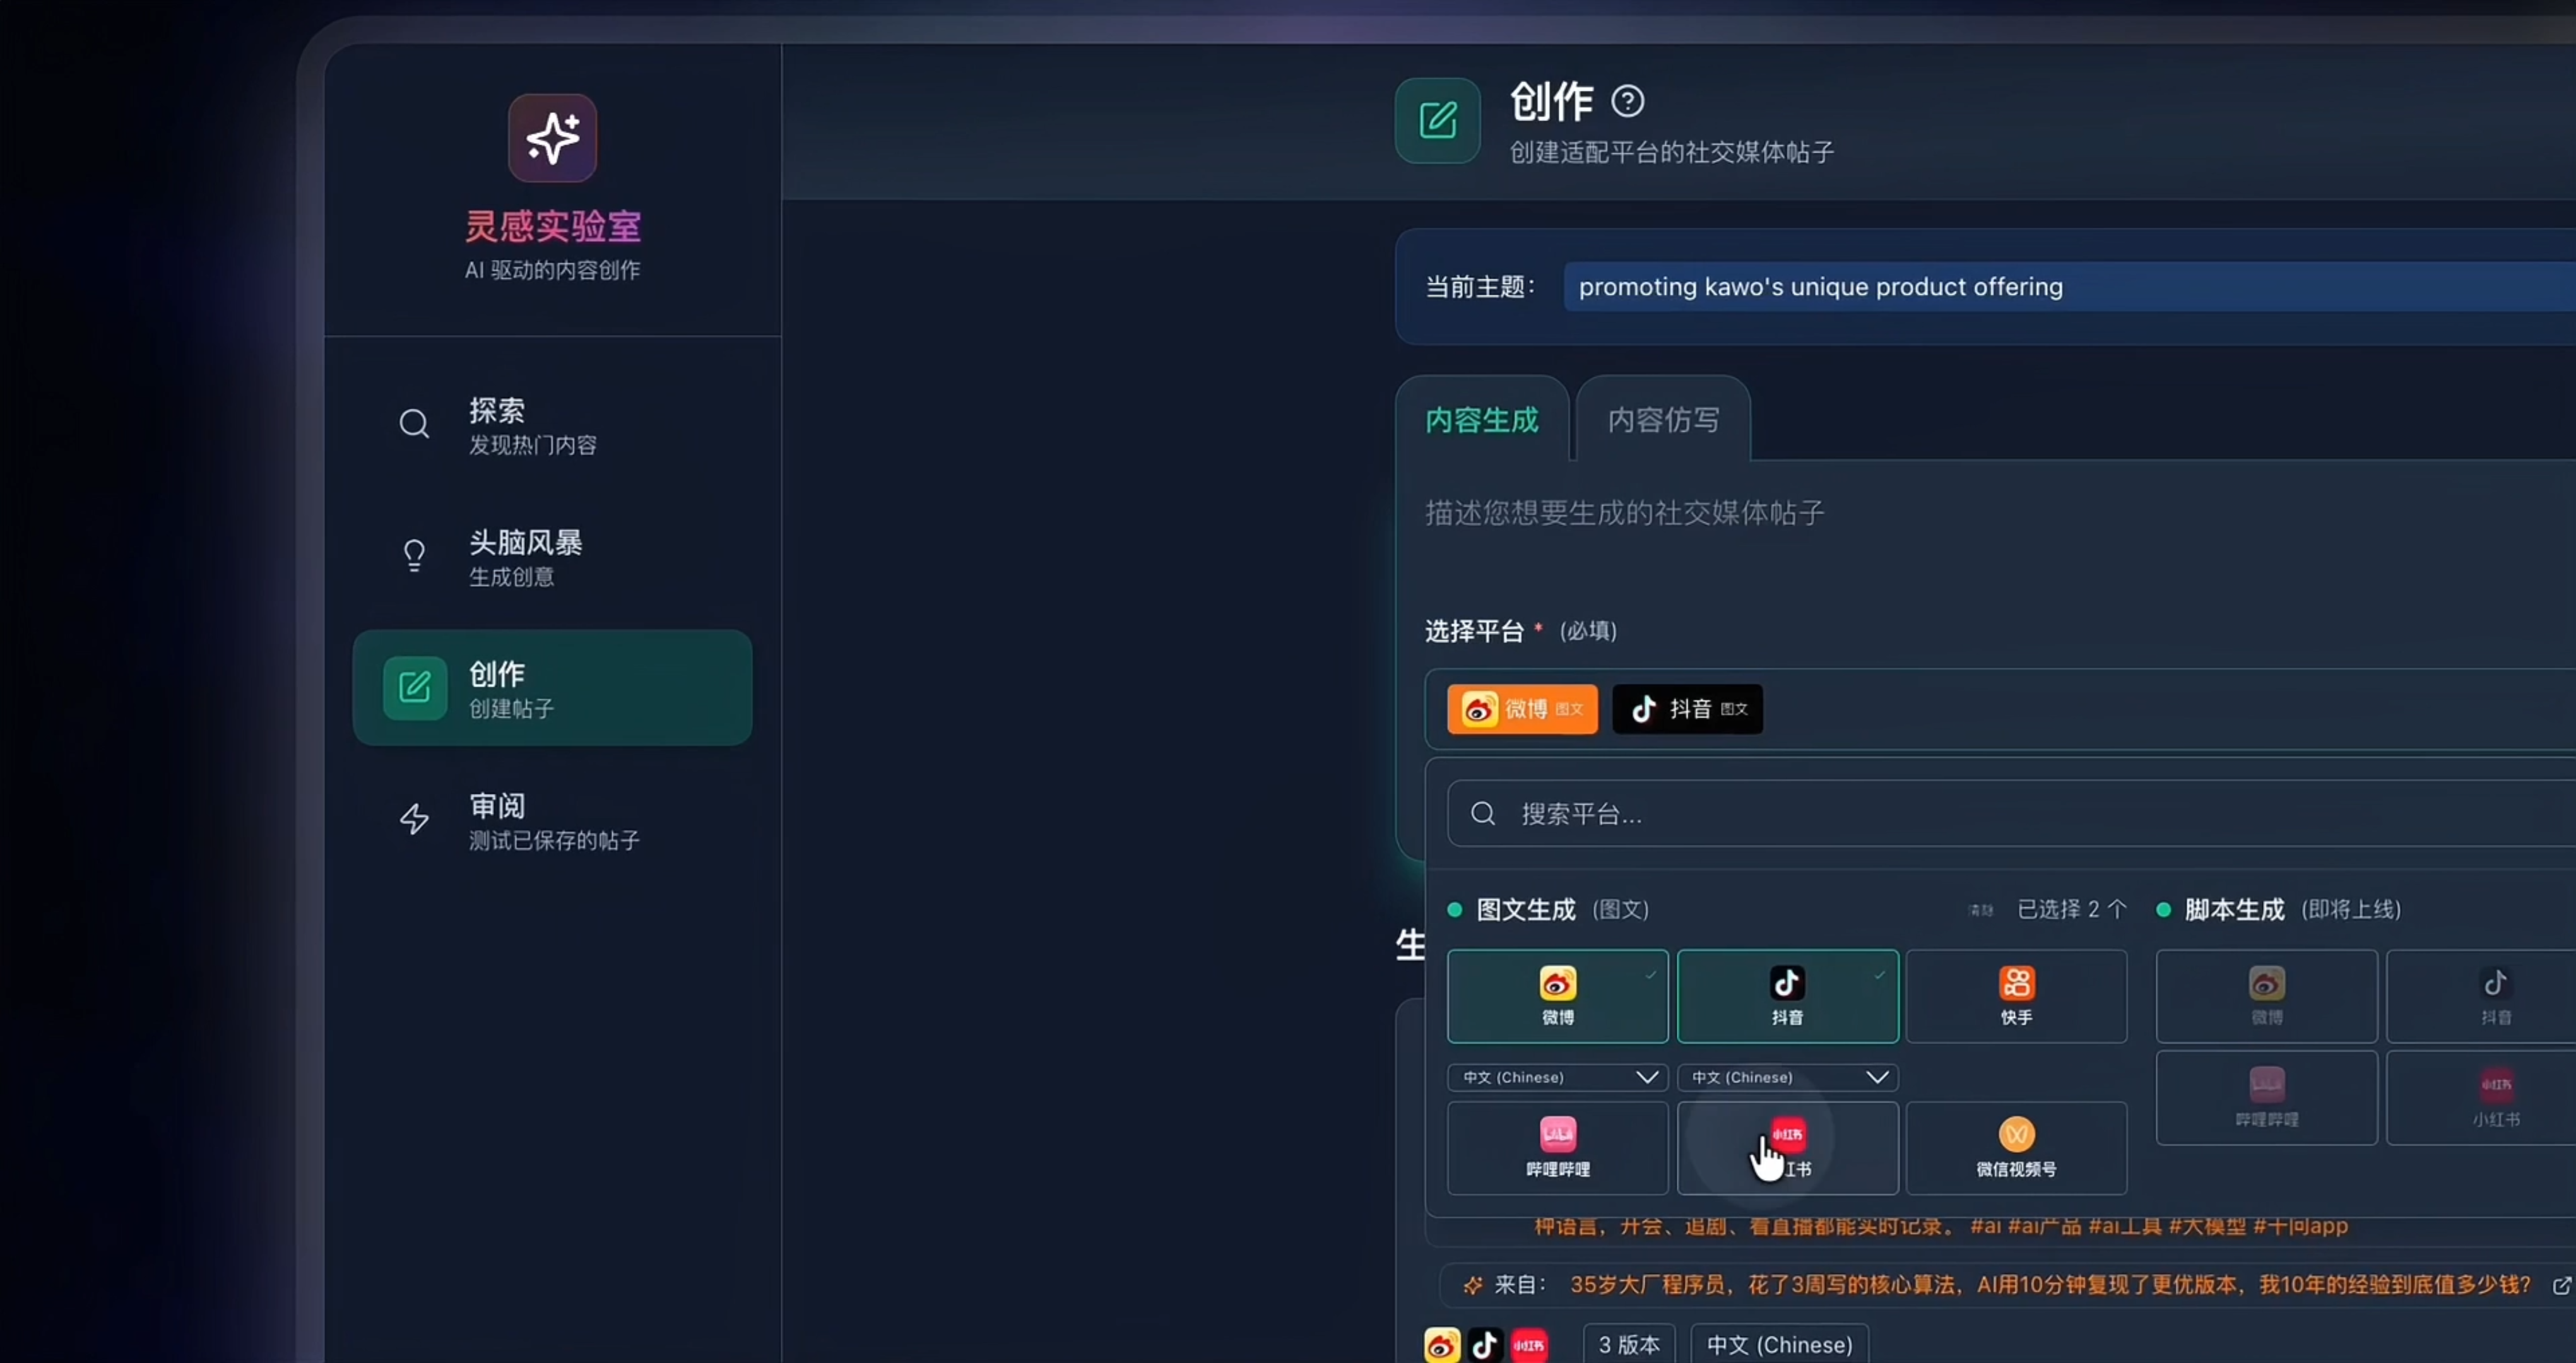The height and width of the screenshot is (1363, 2576).
Task: Click the help question mark beside 创作
Action: (1627, 101)
